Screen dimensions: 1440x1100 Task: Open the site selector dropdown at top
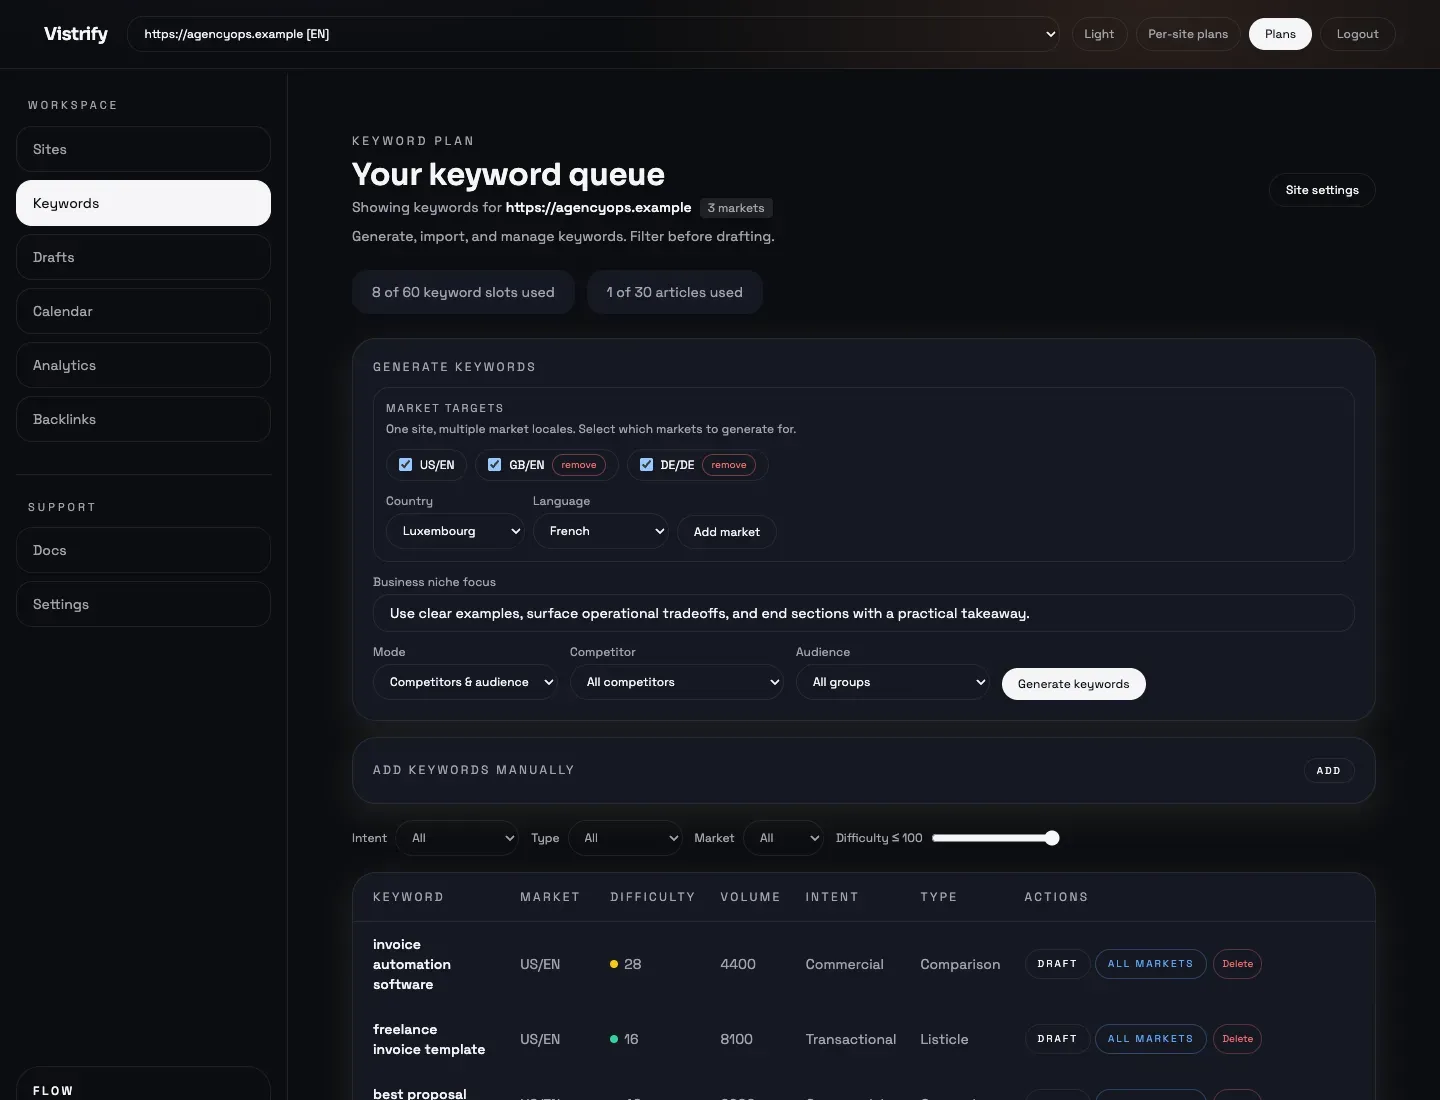592,34
